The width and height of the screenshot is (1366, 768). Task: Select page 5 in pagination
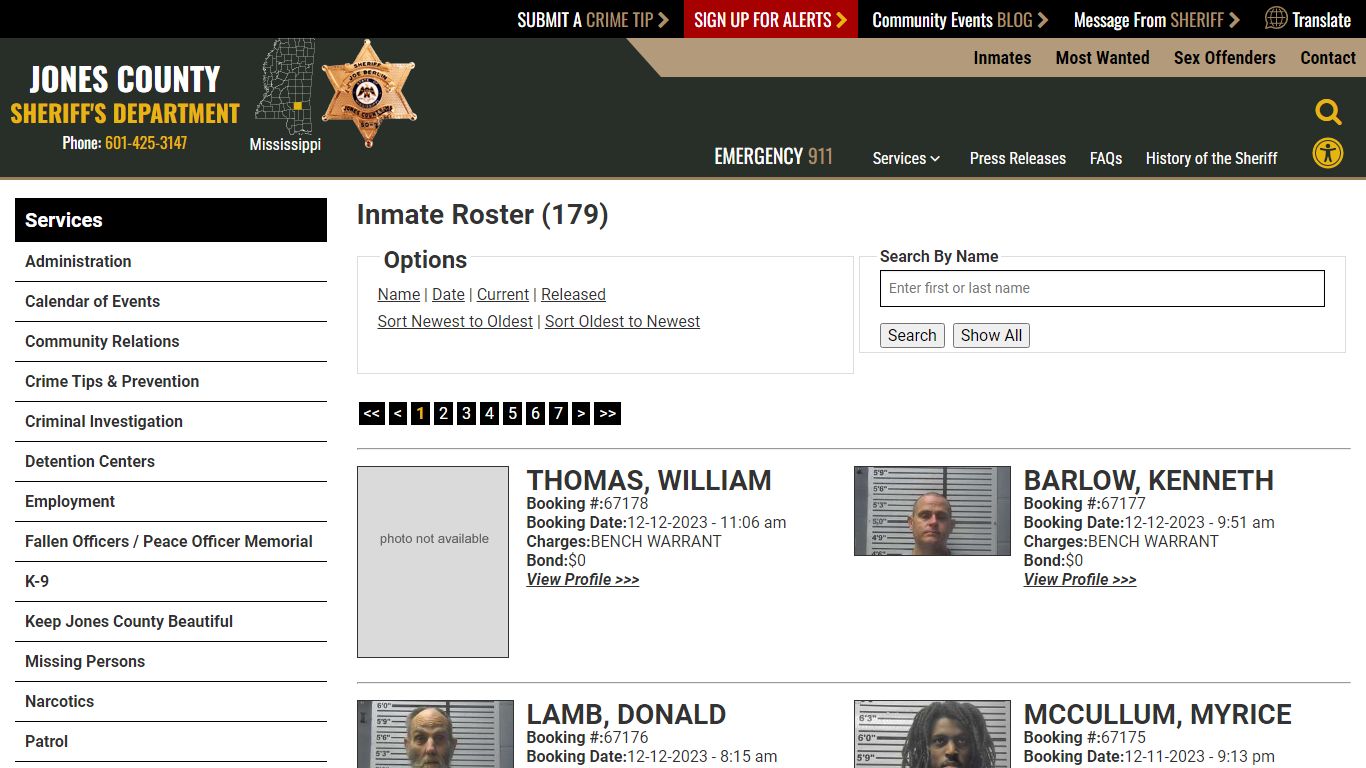[x=512, y=413]
